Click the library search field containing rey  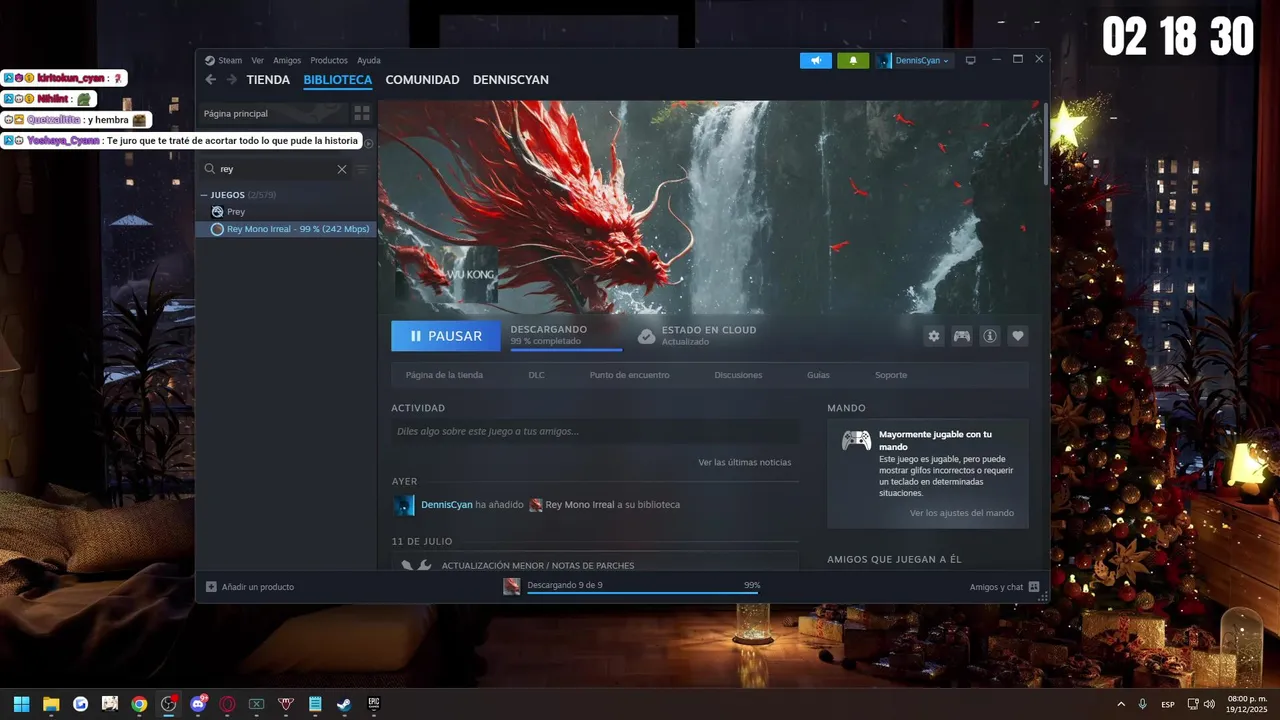(275, 169)
